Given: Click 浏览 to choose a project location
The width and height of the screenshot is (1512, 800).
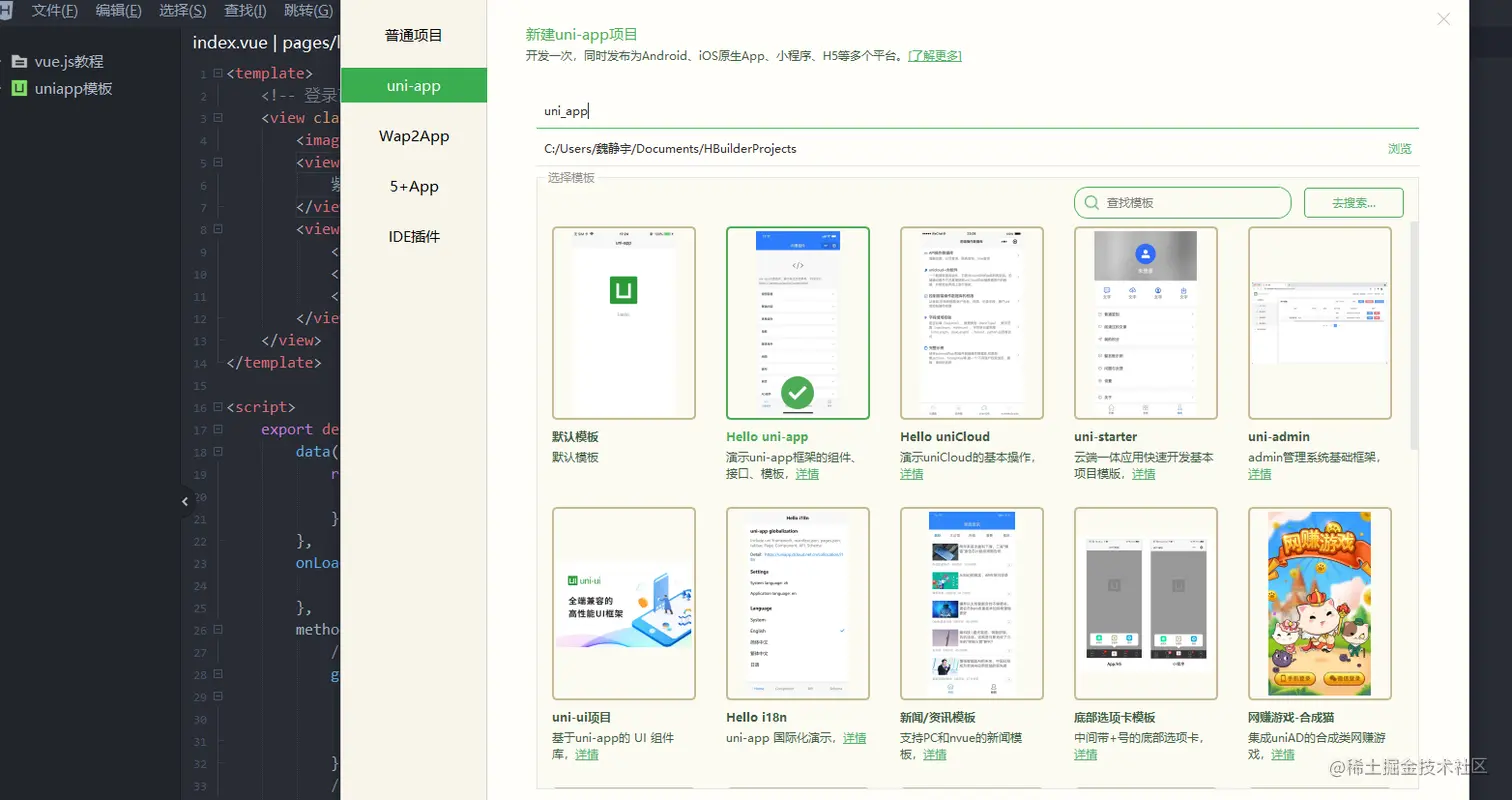Looking at the screenshot, I should pyautogui.click(x=1399, y=146).
